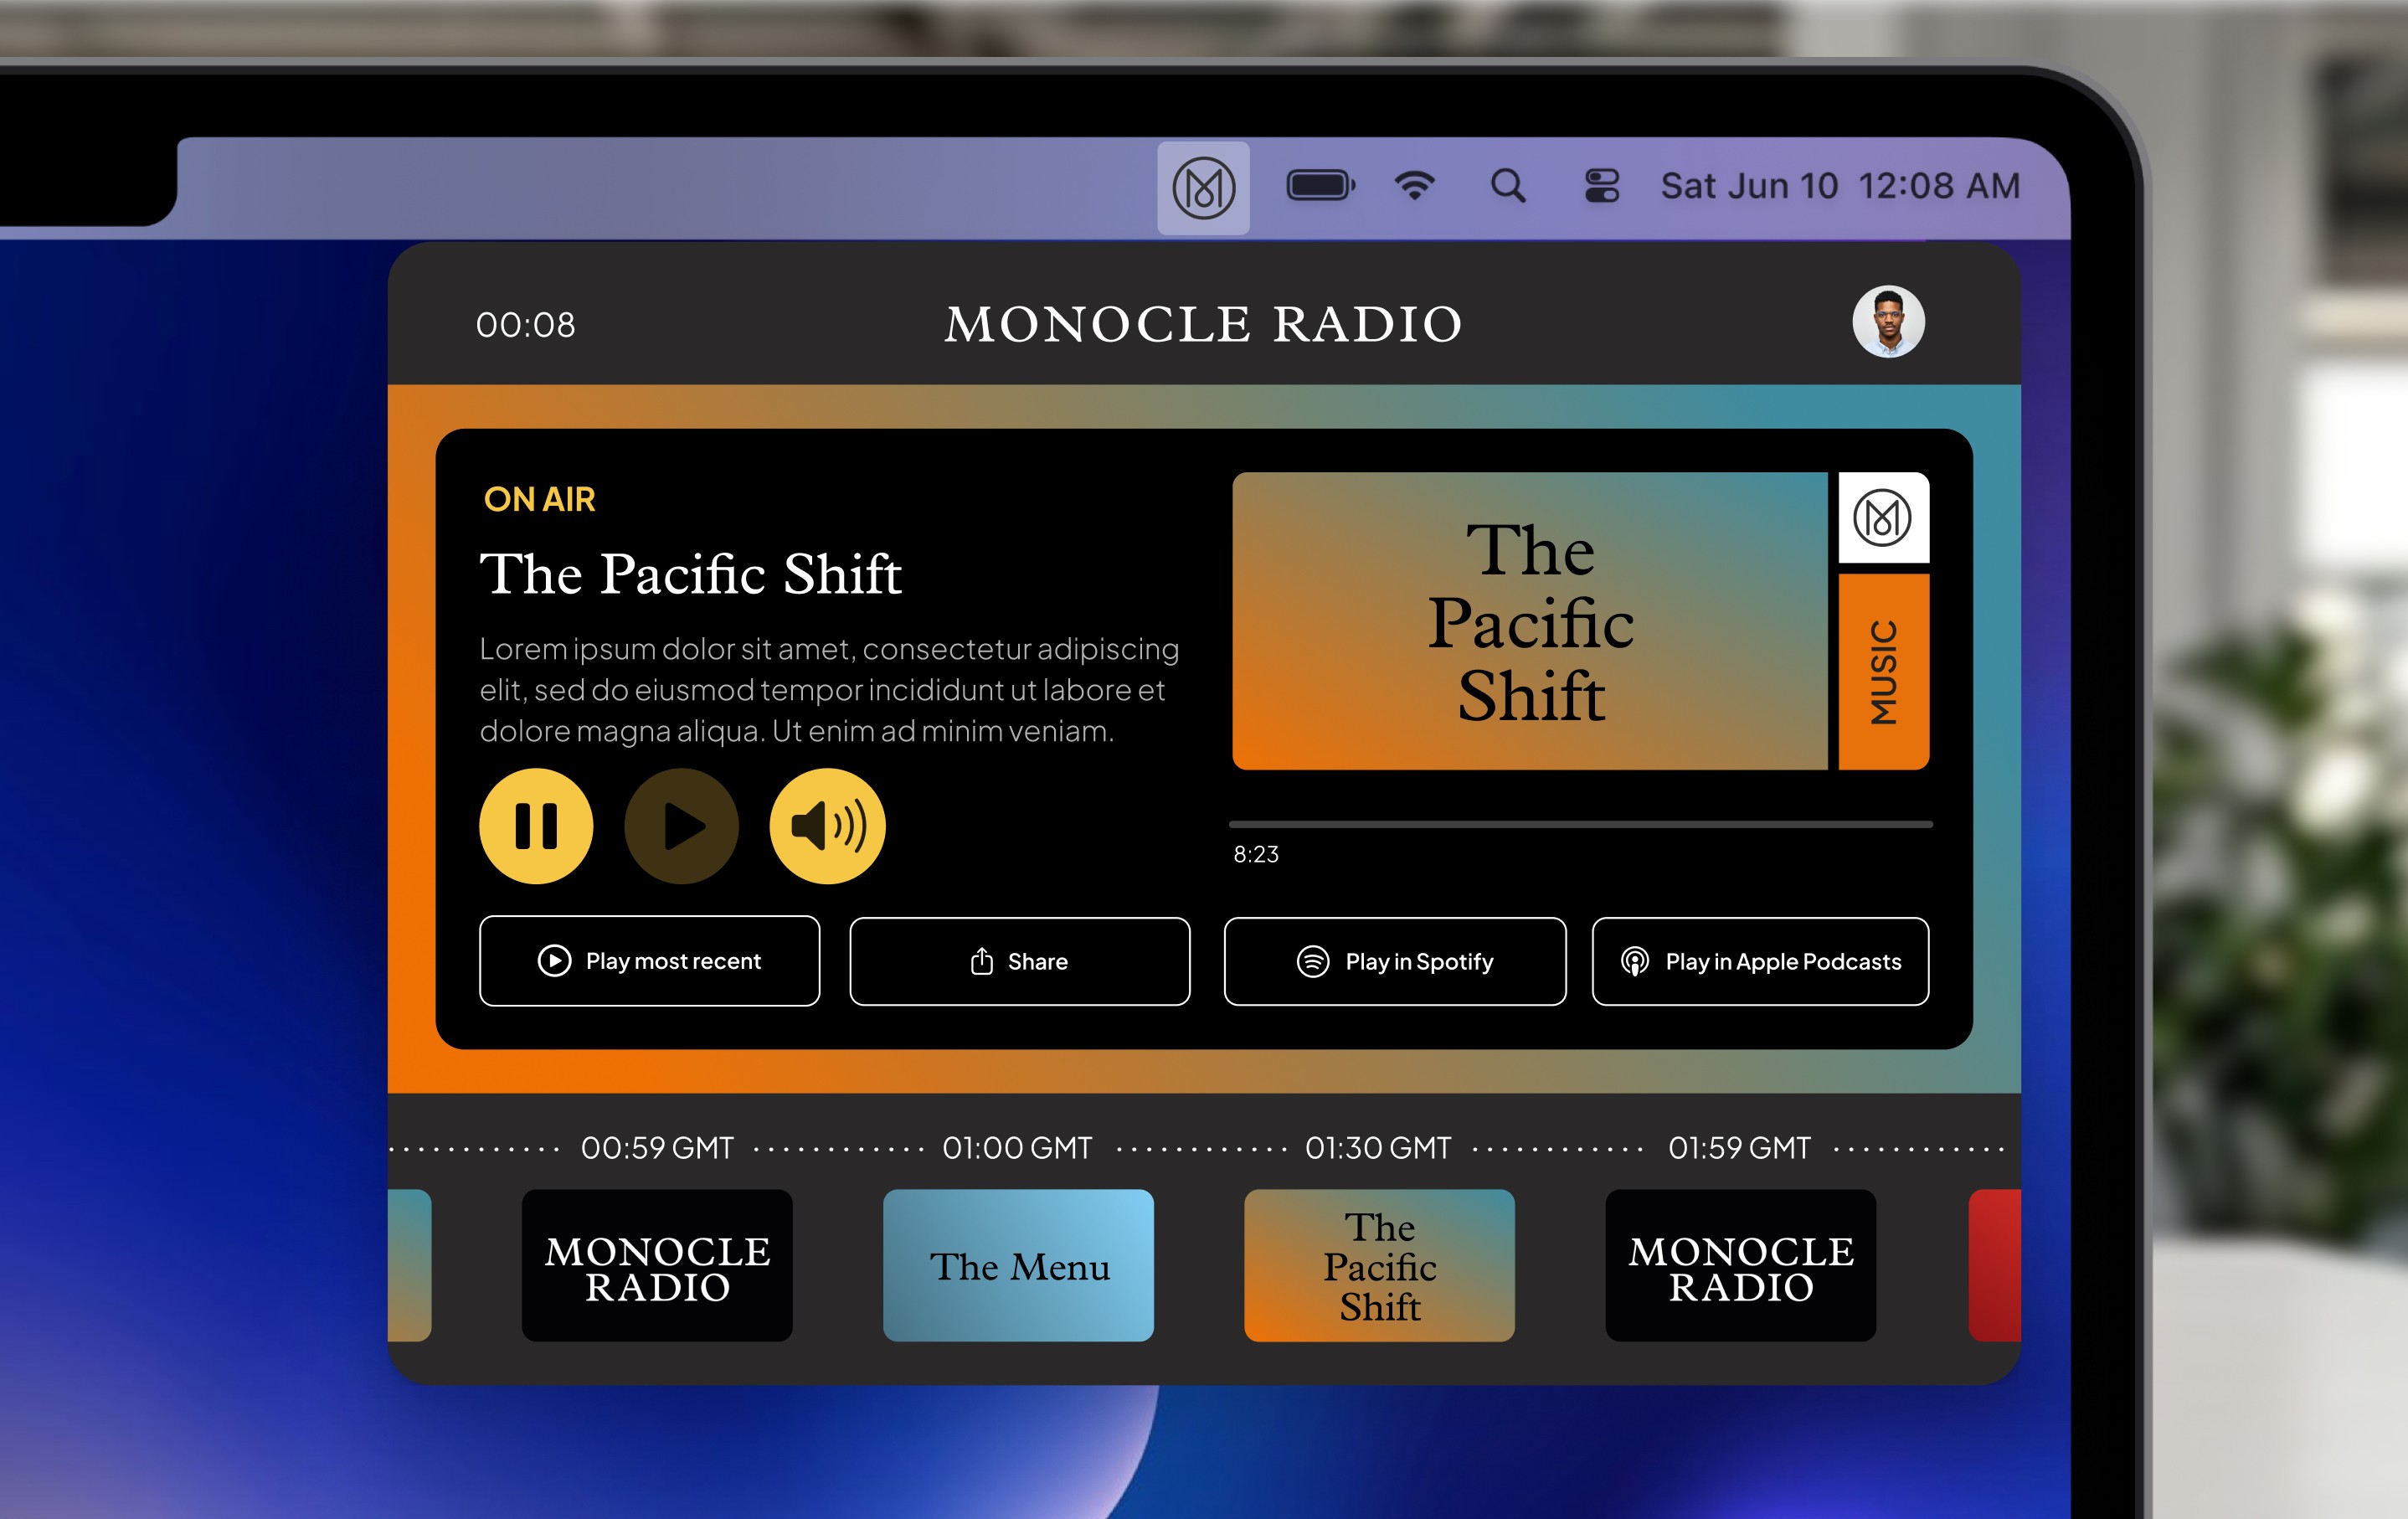The width and height of the screenshot is (2408, 1519).
Task: Toggle the volume speaker button
Action: pos(827,826)
